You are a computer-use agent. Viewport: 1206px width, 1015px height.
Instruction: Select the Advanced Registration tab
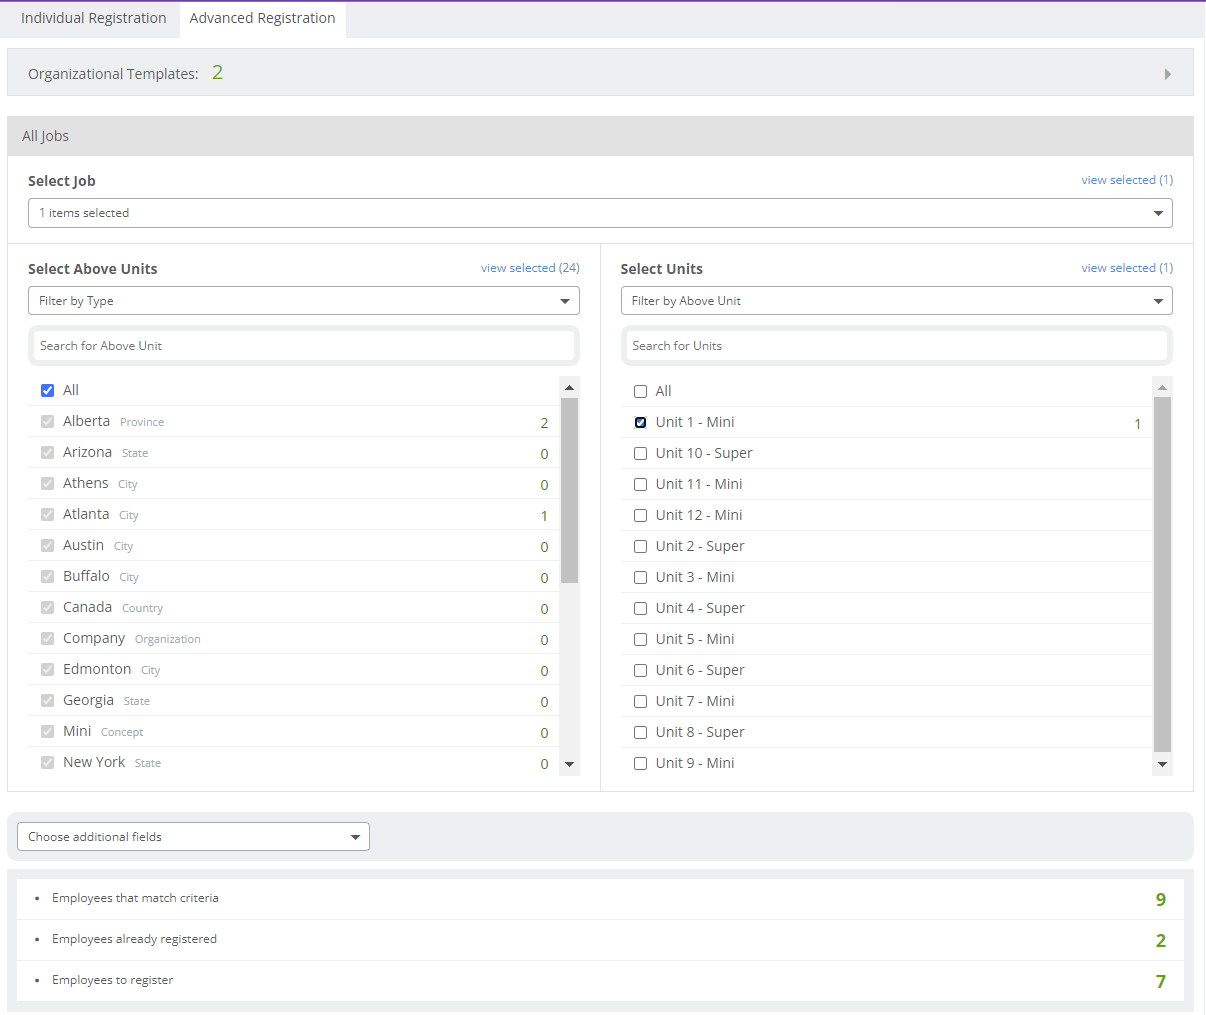click(x=262, y=18)
